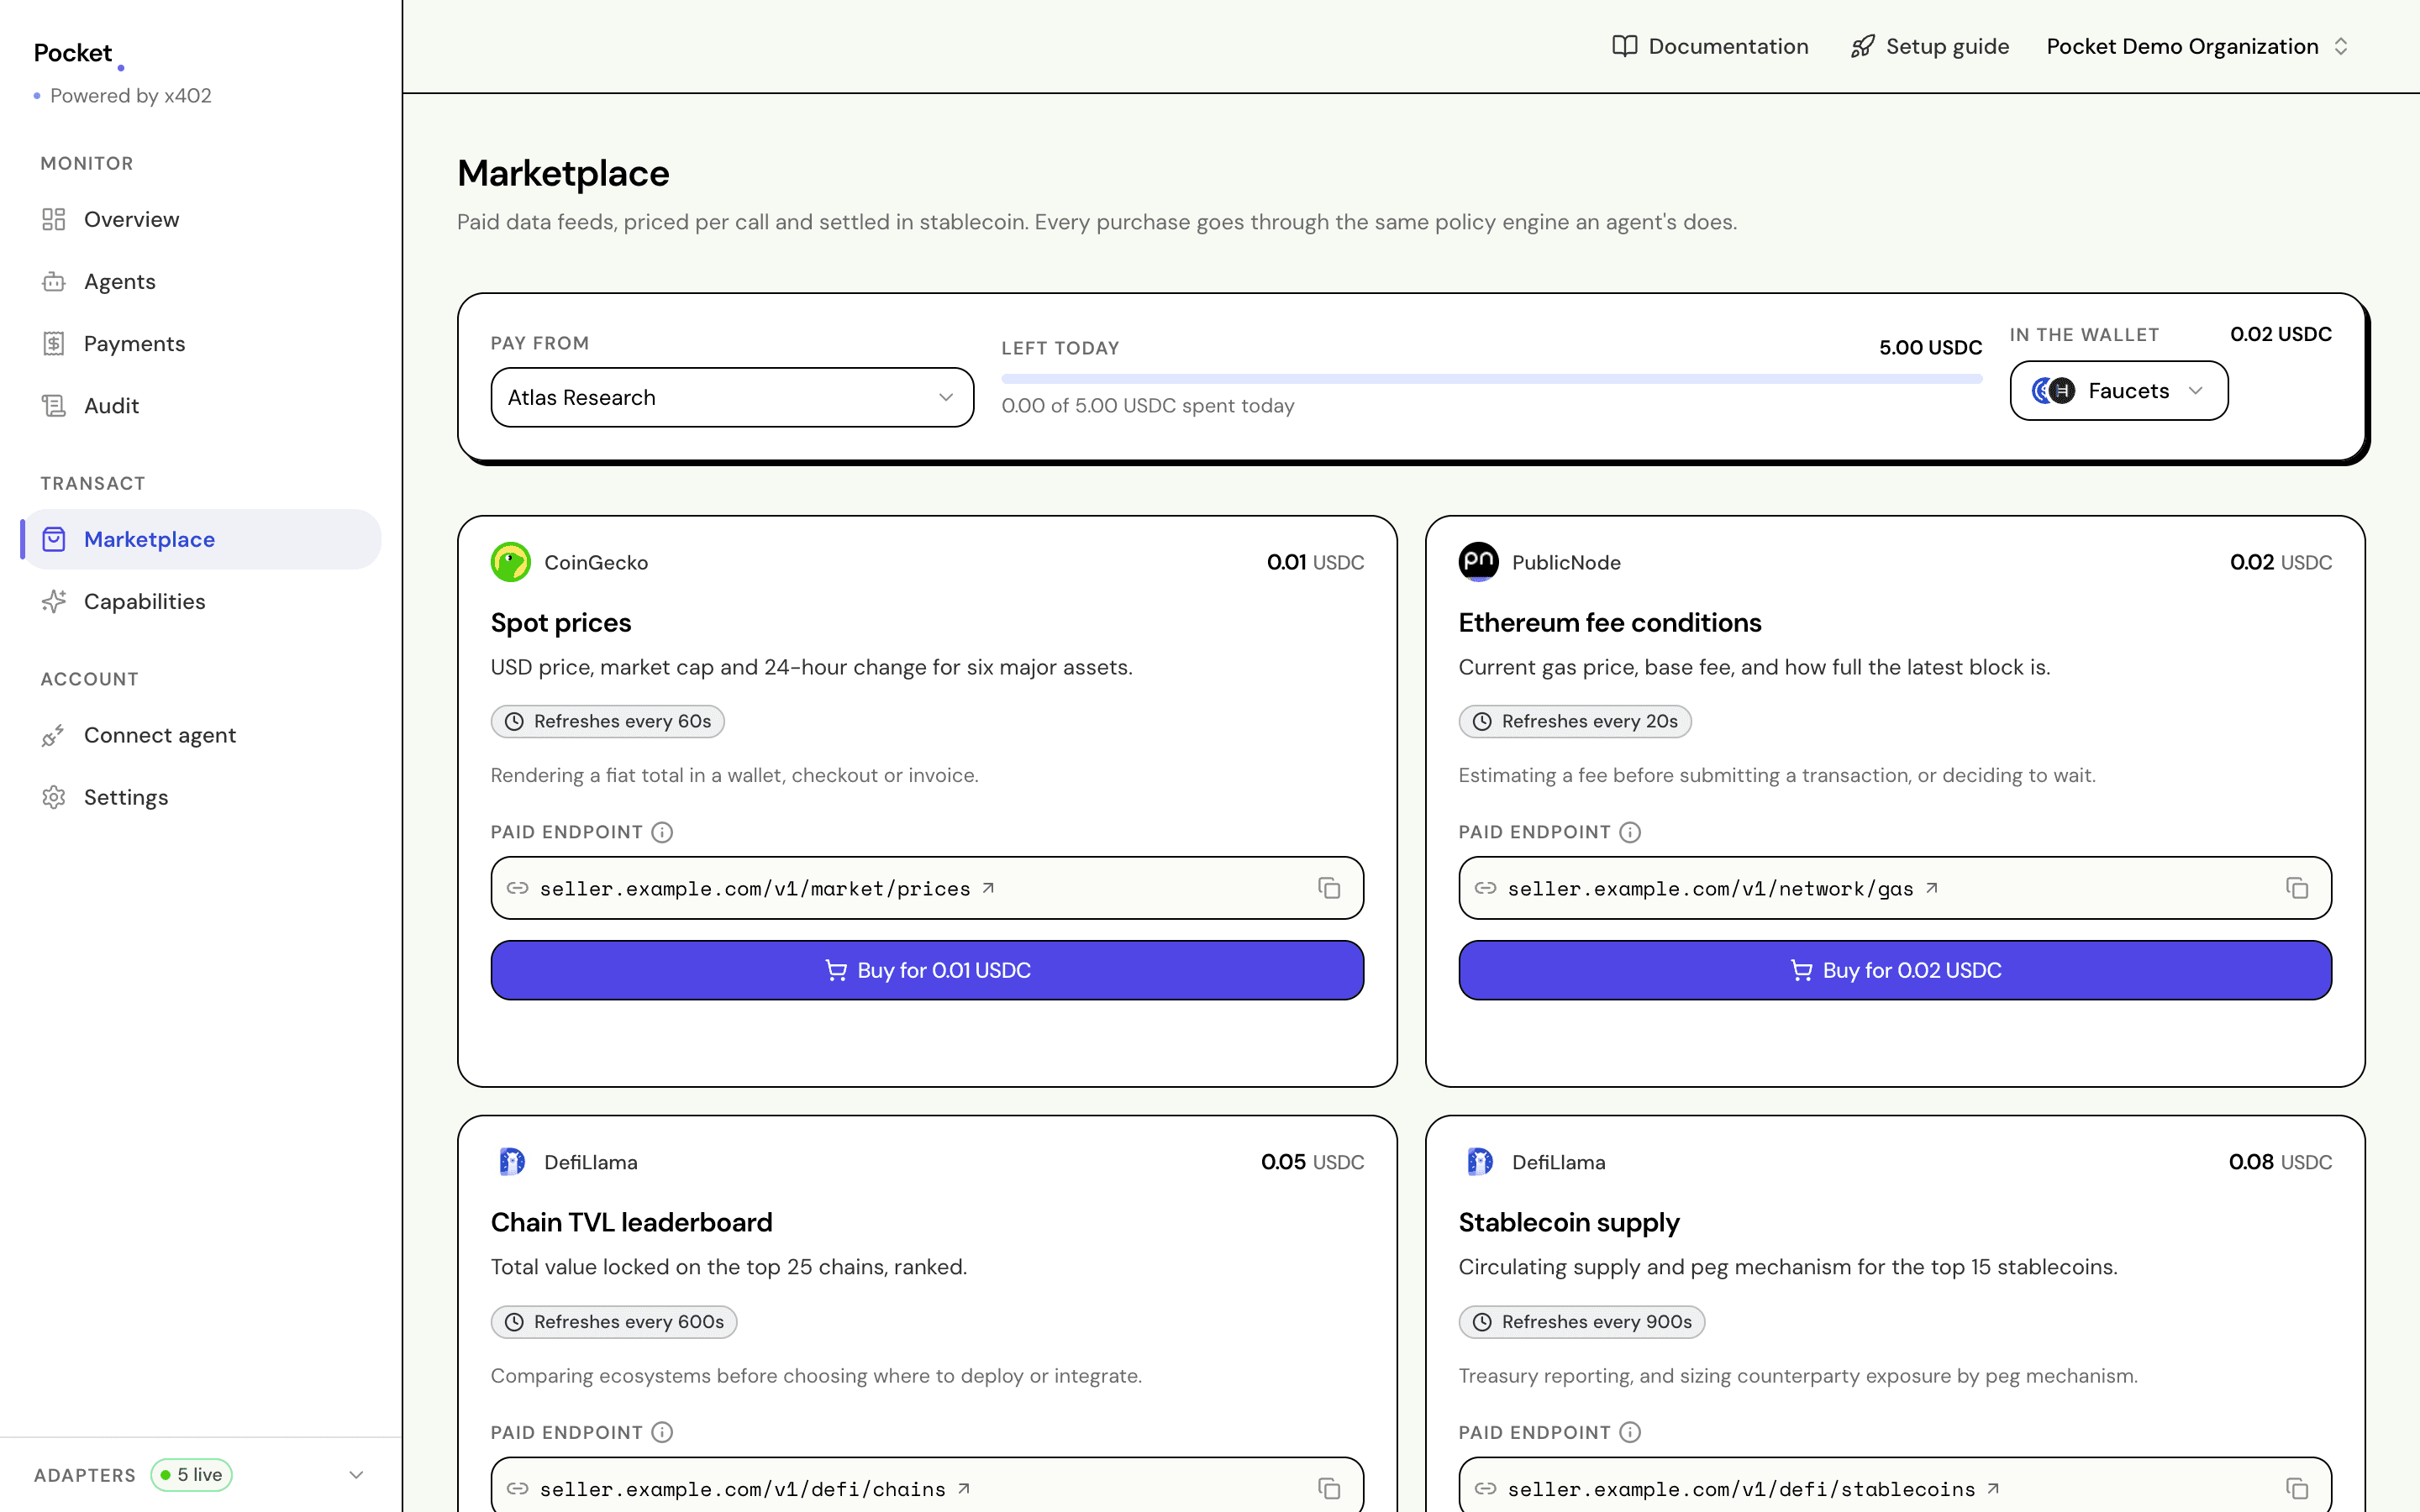
Task: Click "Refreshes every 20s" chip
Action: (1575, 721)
